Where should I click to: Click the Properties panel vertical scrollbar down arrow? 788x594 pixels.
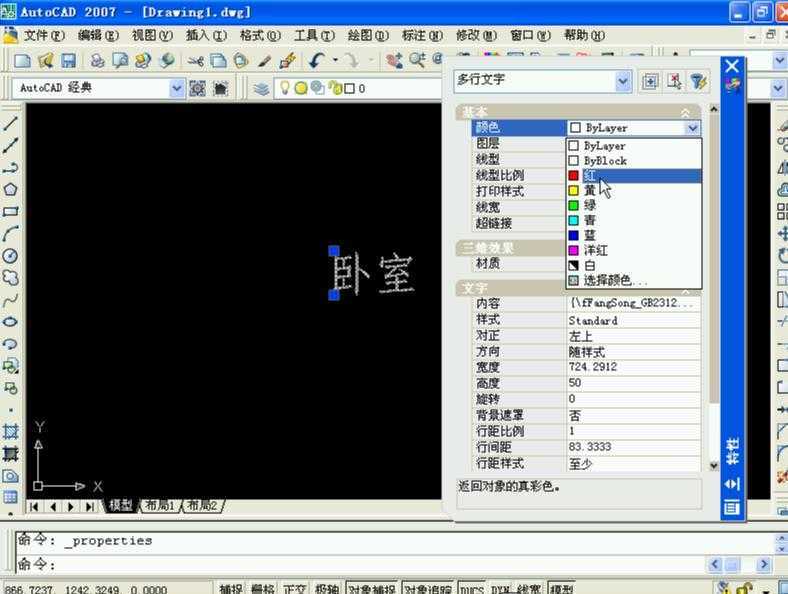click(714, 465)
